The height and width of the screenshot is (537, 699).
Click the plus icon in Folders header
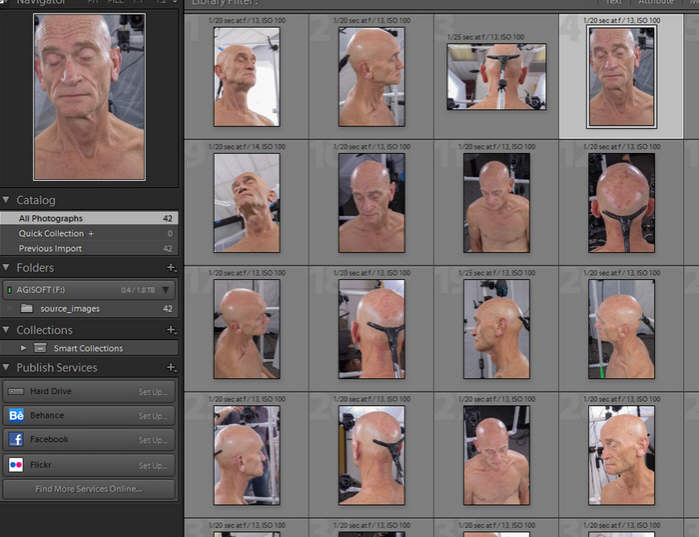[171, 267]
